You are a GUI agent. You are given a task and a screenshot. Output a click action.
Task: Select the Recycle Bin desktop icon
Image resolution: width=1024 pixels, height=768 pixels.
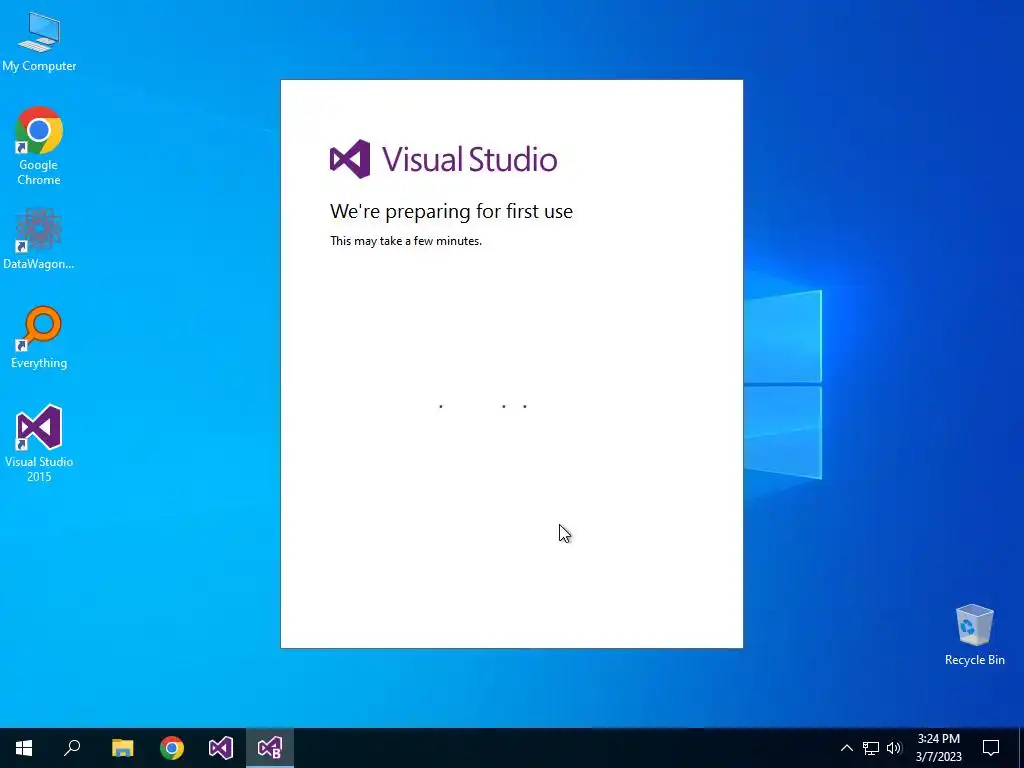pos(974,635)
